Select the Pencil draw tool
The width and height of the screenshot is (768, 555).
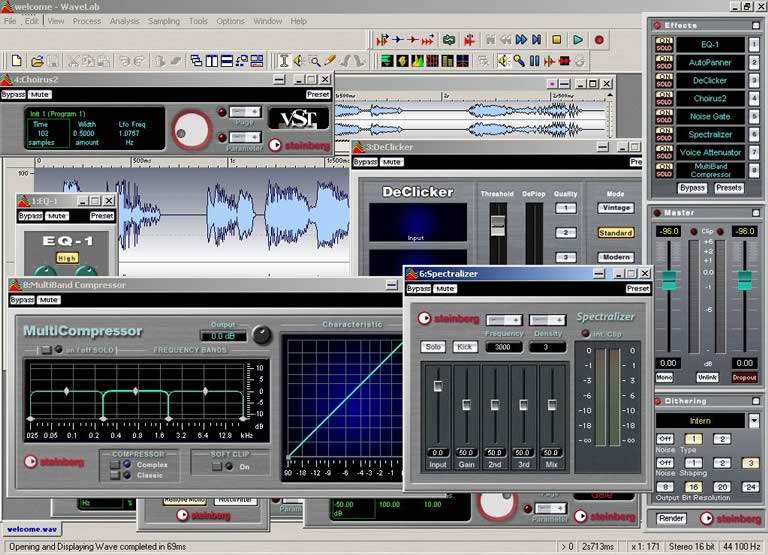click(330, 61)
